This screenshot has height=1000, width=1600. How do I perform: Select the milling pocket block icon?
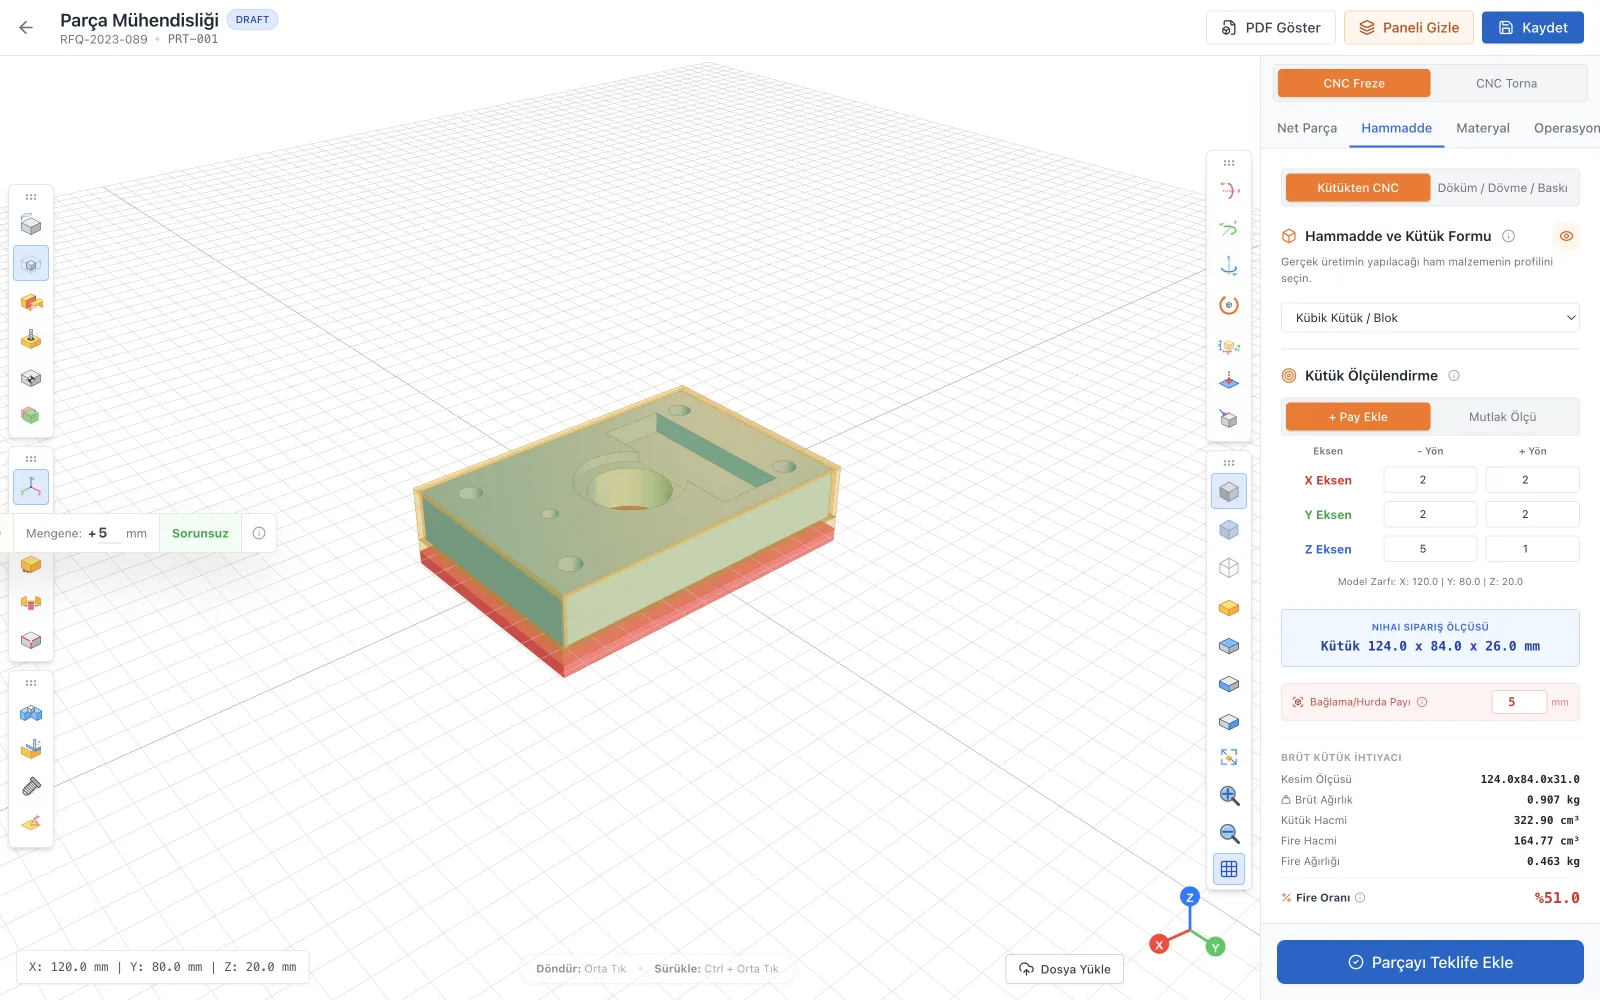(31, 749)
